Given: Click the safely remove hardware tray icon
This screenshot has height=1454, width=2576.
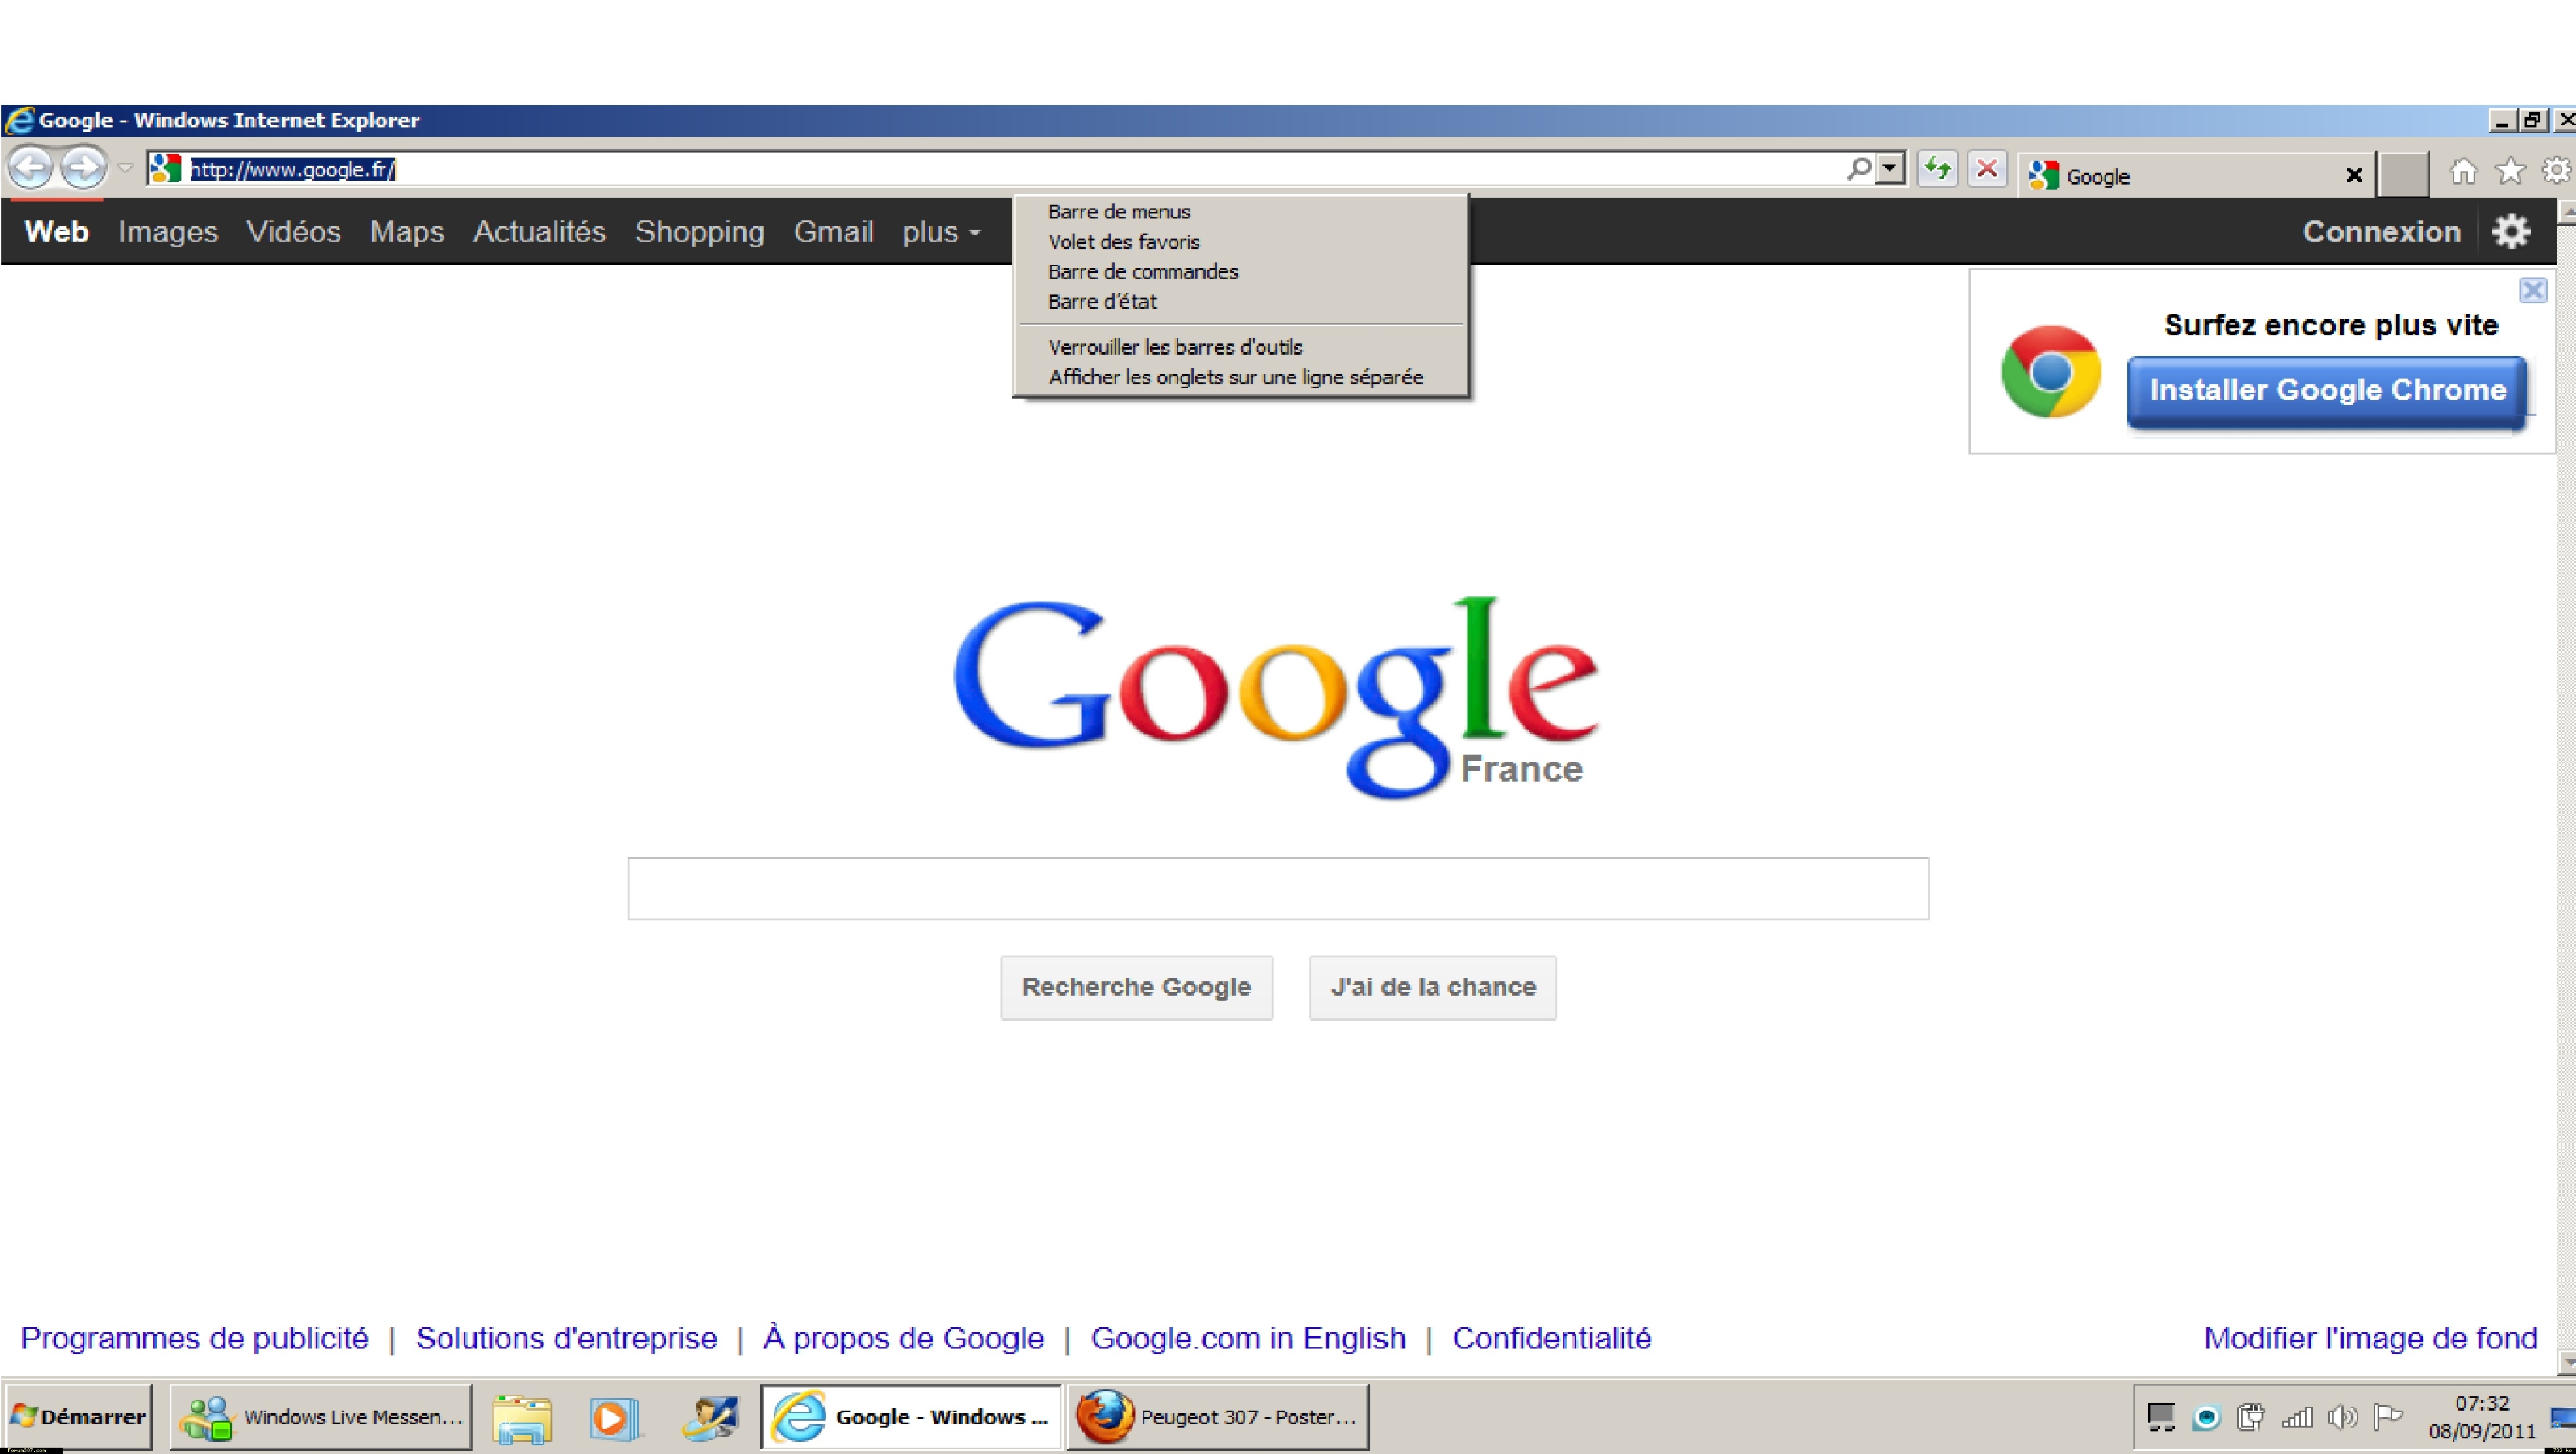Looking at the screenshot, I should pyautogui.click(x=2251, y=1417).
